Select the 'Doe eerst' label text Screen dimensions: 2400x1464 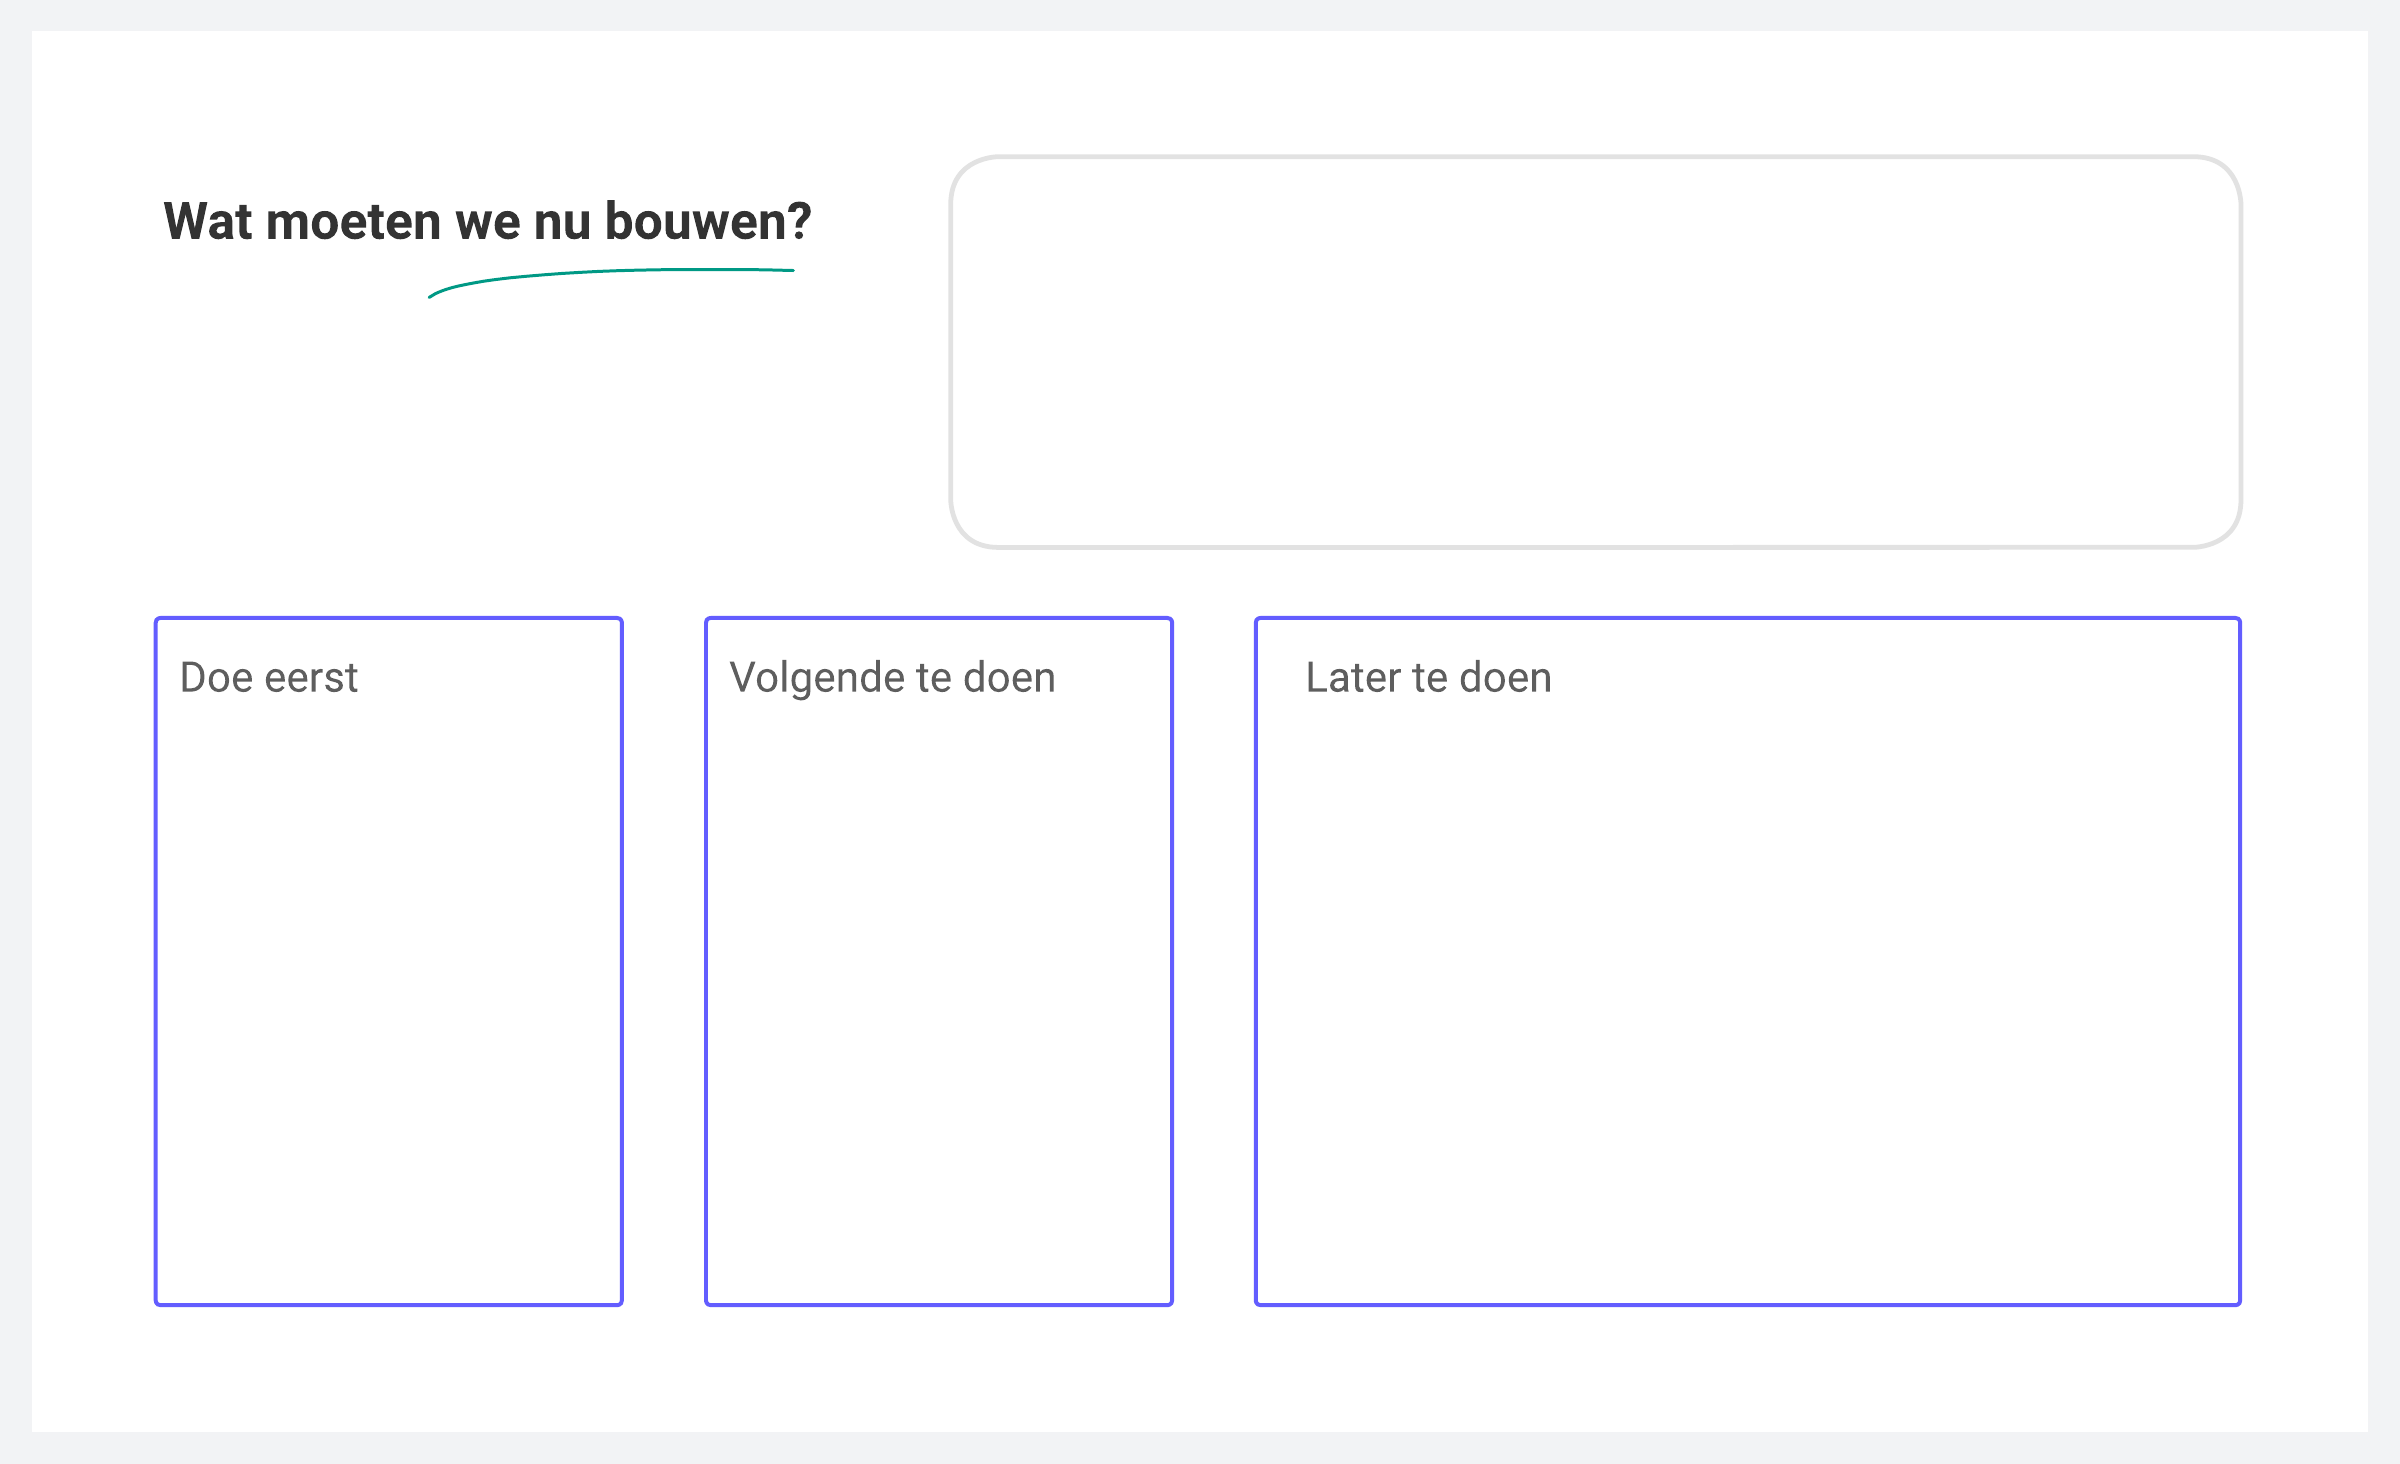(268, 678)
